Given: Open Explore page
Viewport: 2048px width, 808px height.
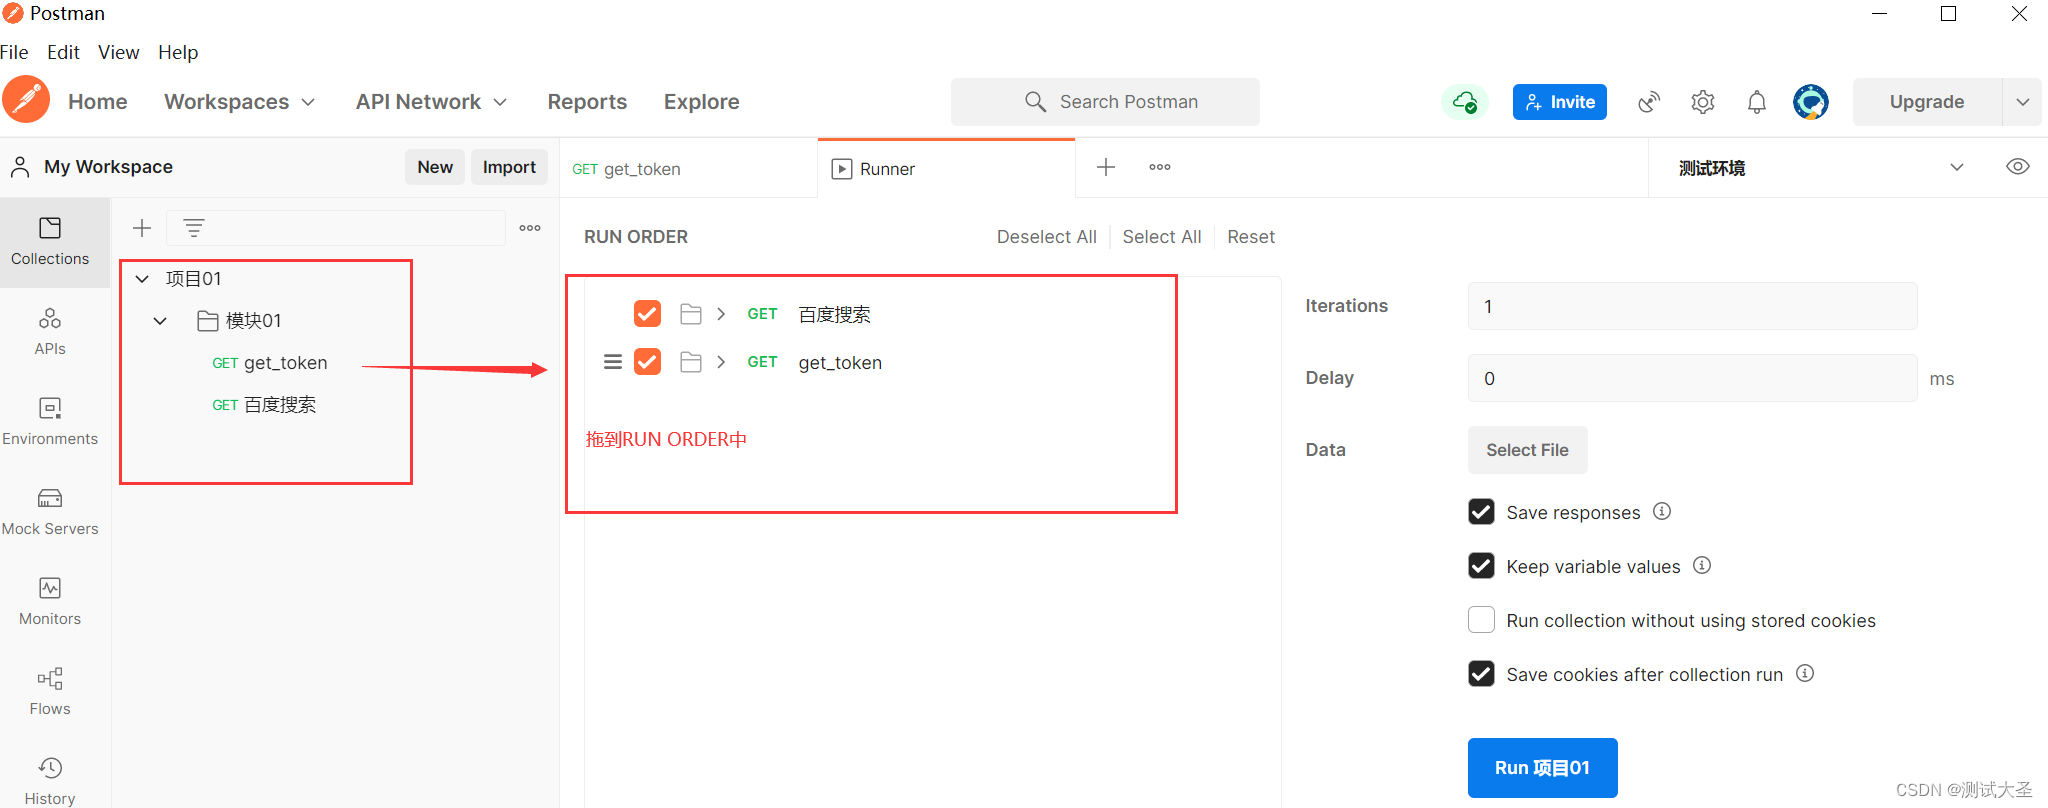Looking at the screenshot, I should (702, 102).
